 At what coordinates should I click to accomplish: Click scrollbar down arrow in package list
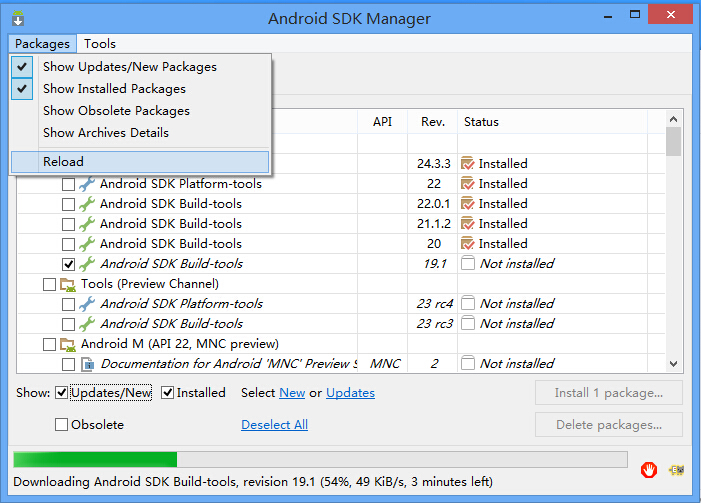point(673,364)
